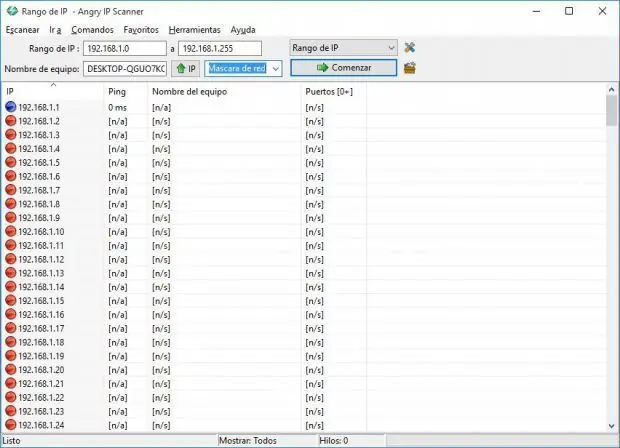Click the red status icon for 192.168.1.13

pos(11,273)
